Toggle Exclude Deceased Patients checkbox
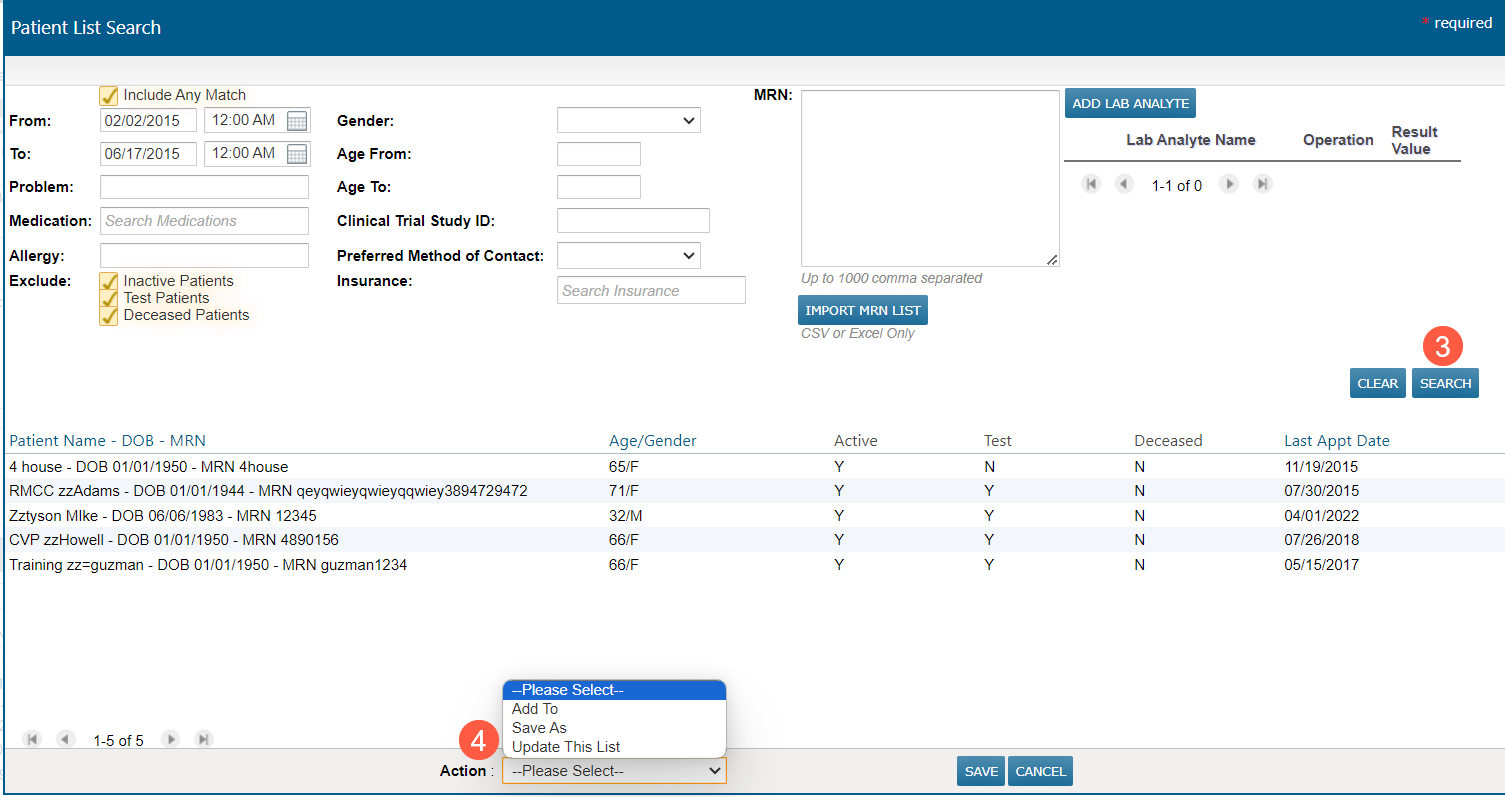 tap(109, 316)
